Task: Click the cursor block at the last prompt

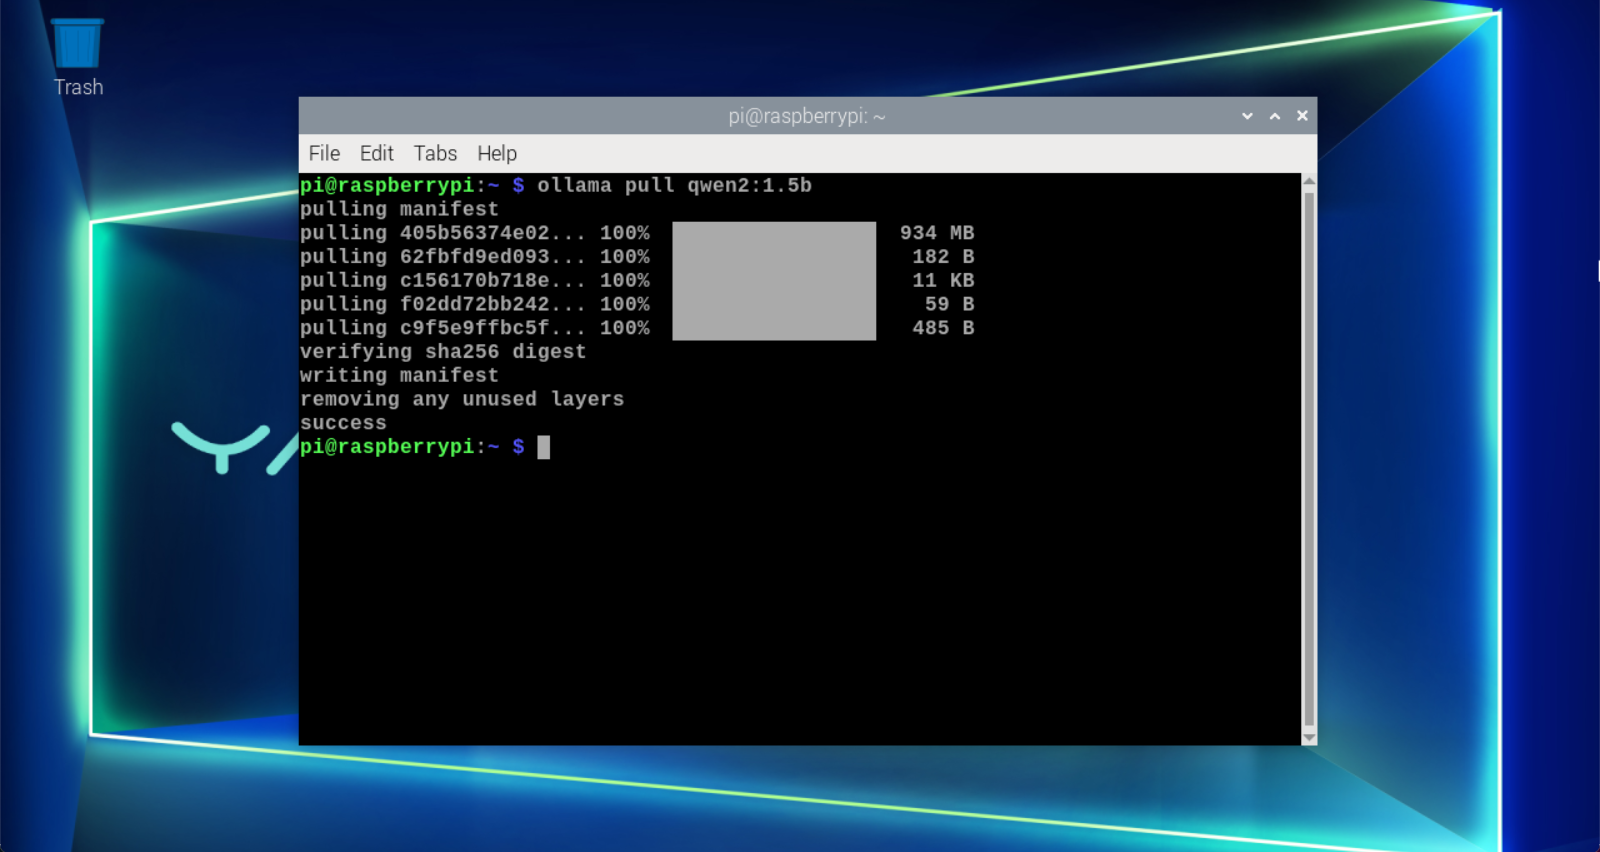Action: tap(544, 447)
